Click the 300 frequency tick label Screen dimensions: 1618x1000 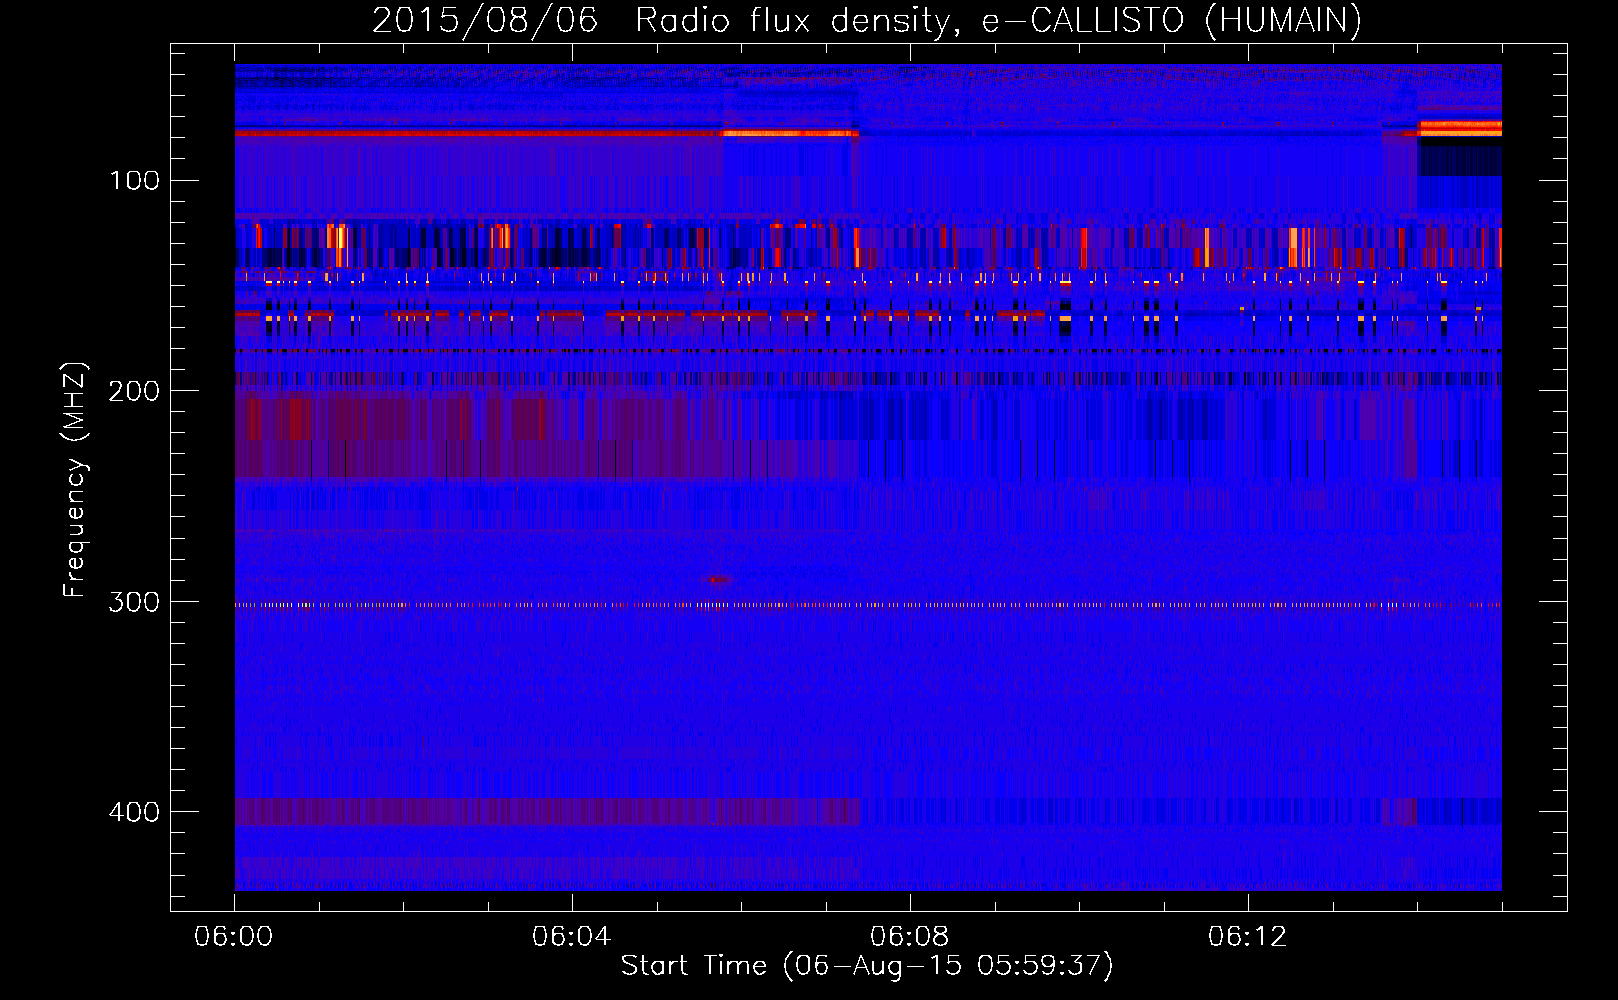click(x=135, y=601)
